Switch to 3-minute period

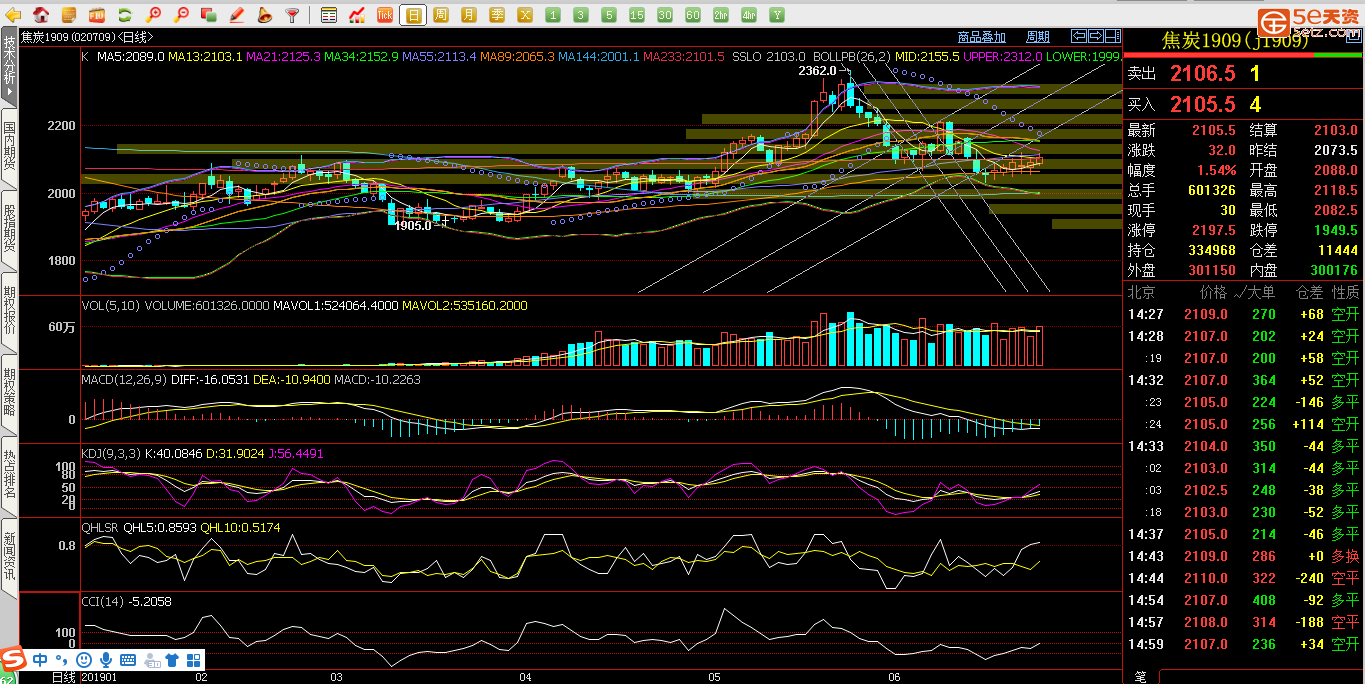[581, 15]
